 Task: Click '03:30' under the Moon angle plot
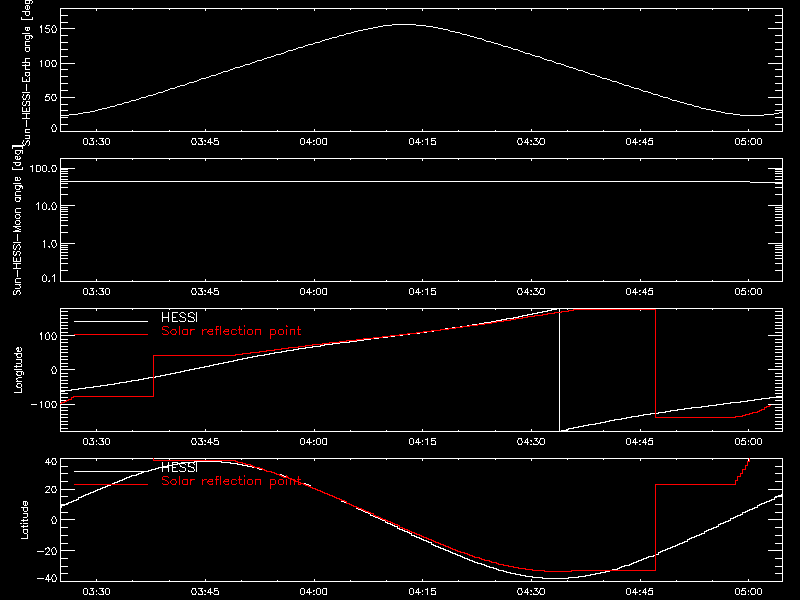(96, 292)
